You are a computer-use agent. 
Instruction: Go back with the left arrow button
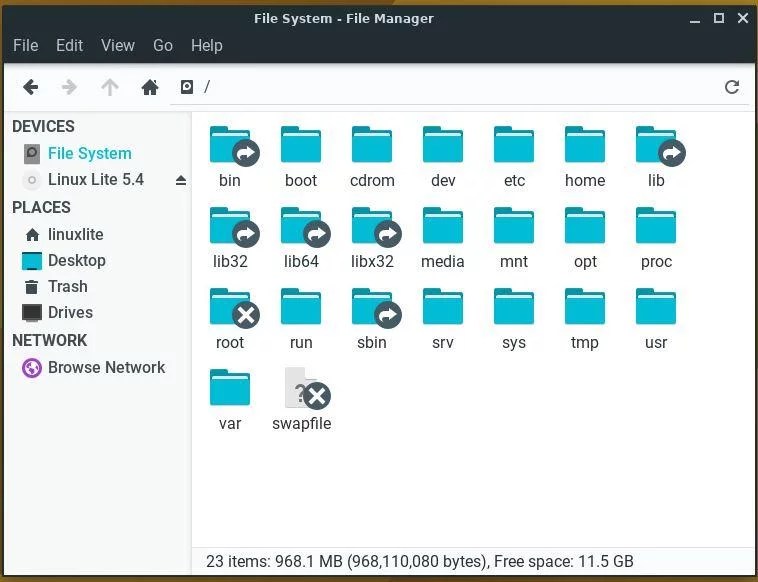(x=30, y=87)
